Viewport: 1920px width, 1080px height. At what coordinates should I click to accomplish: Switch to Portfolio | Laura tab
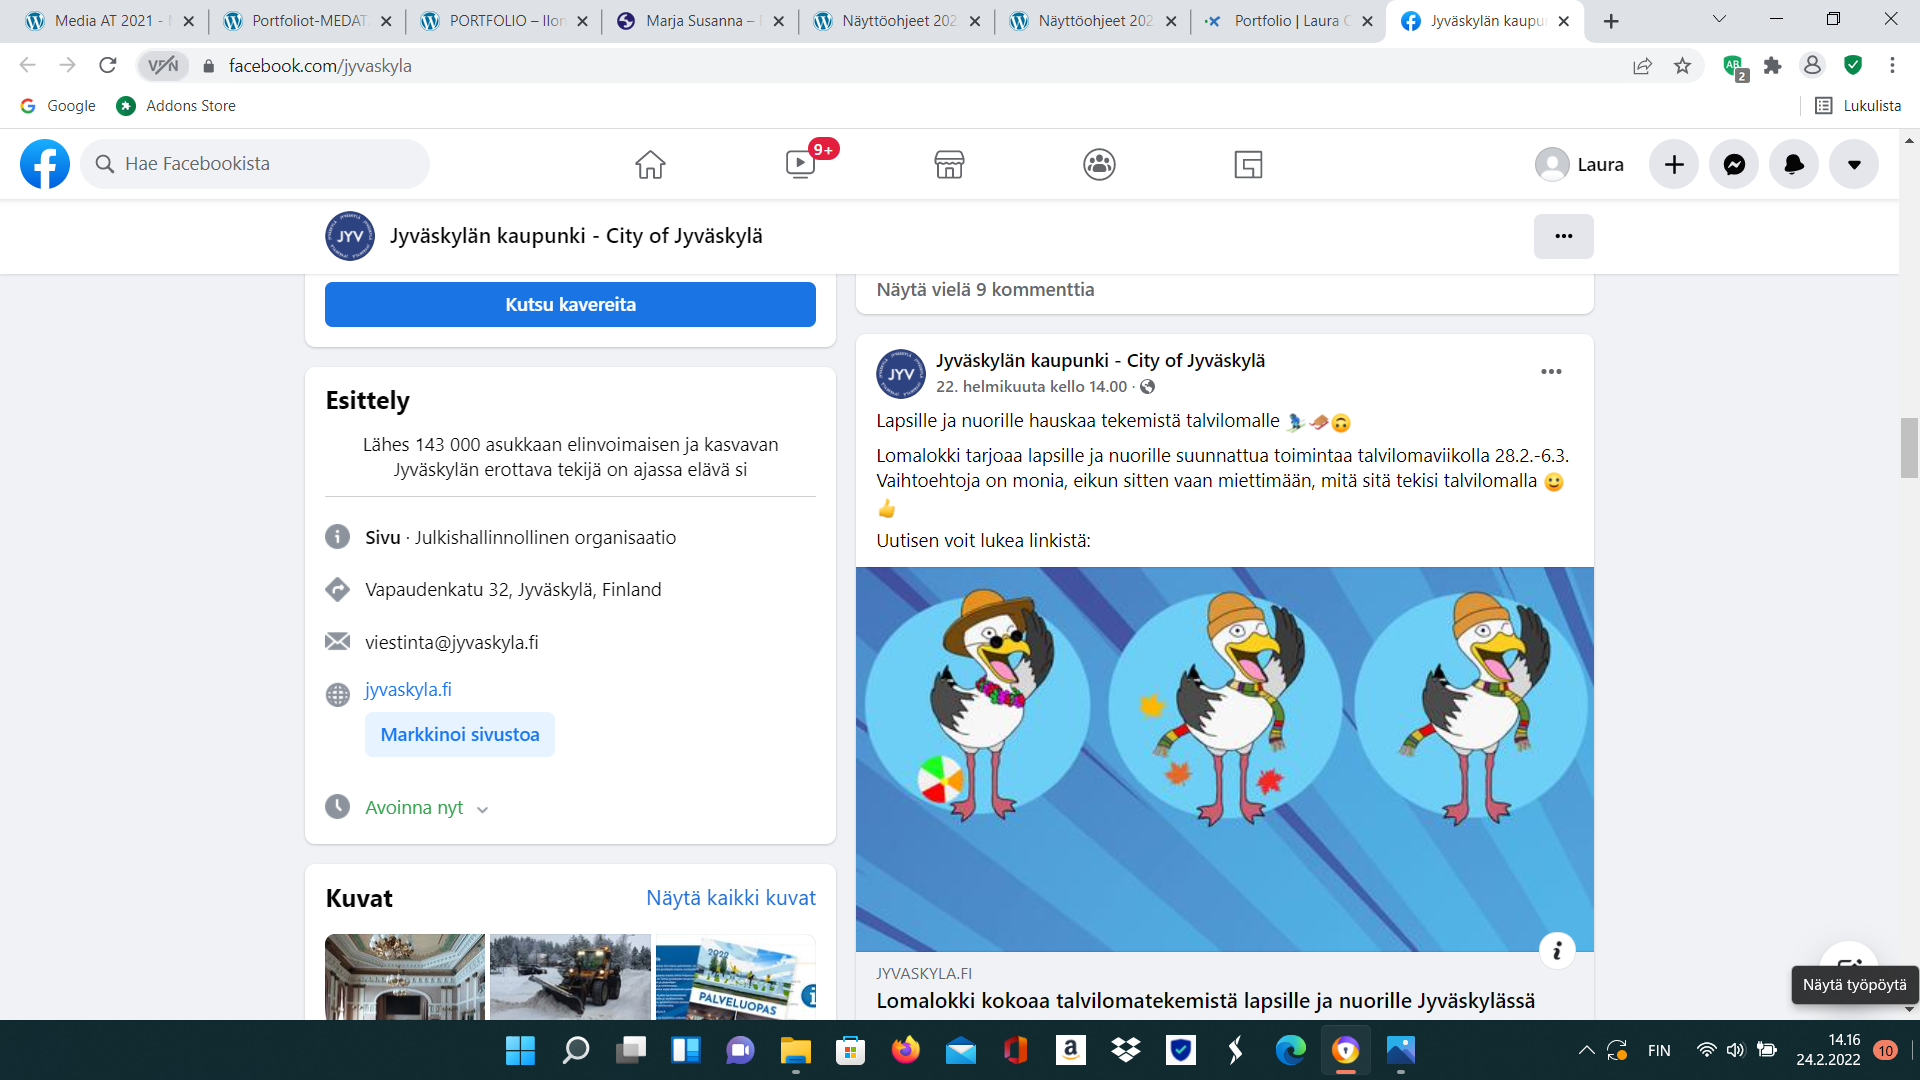1288,20
